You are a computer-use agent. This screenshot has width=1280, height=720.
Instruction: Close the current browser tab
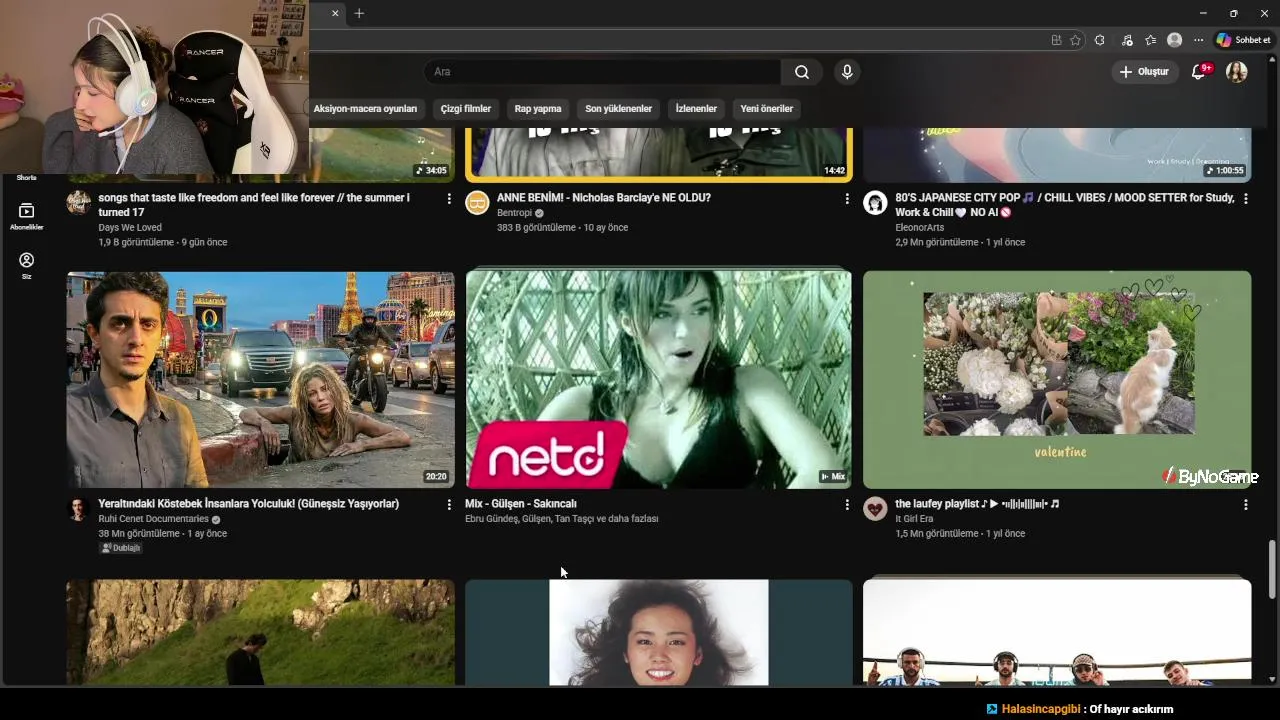(335, 13)
